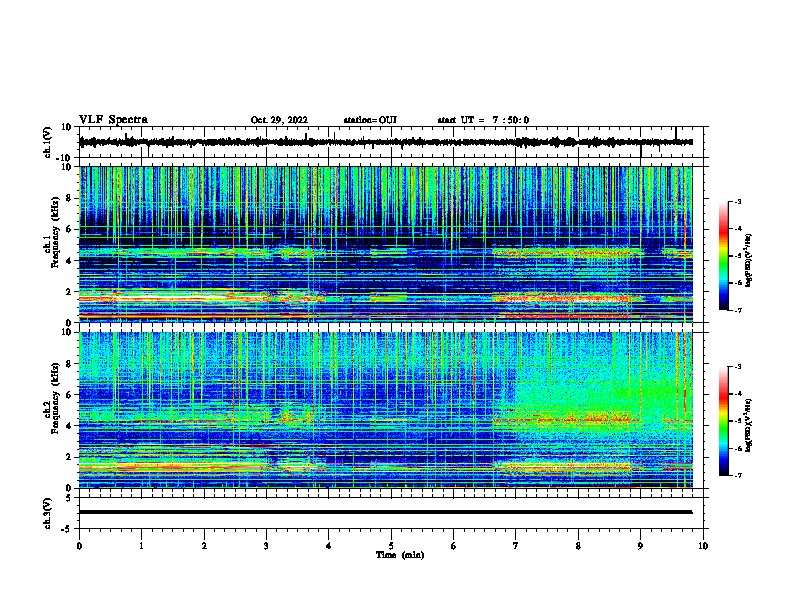Screen dimensions: 792x612
Task: Click the "ch.1(V)" waveform axis label
Action: (x=48, y=142)
